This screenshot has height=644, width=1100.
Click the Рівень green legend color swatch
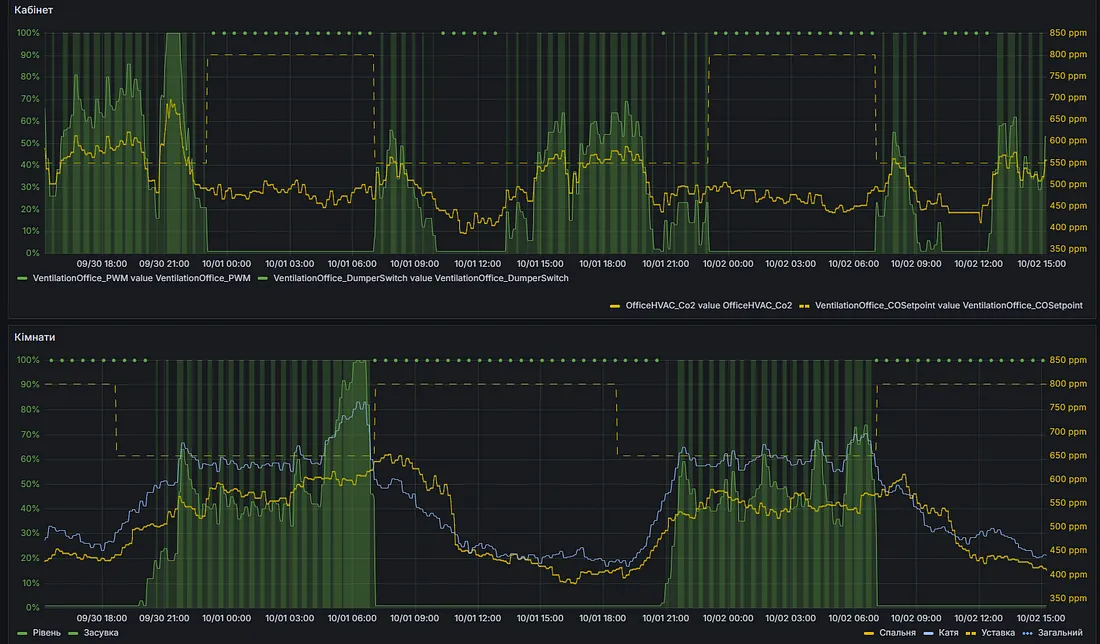(x=24, y=632)
